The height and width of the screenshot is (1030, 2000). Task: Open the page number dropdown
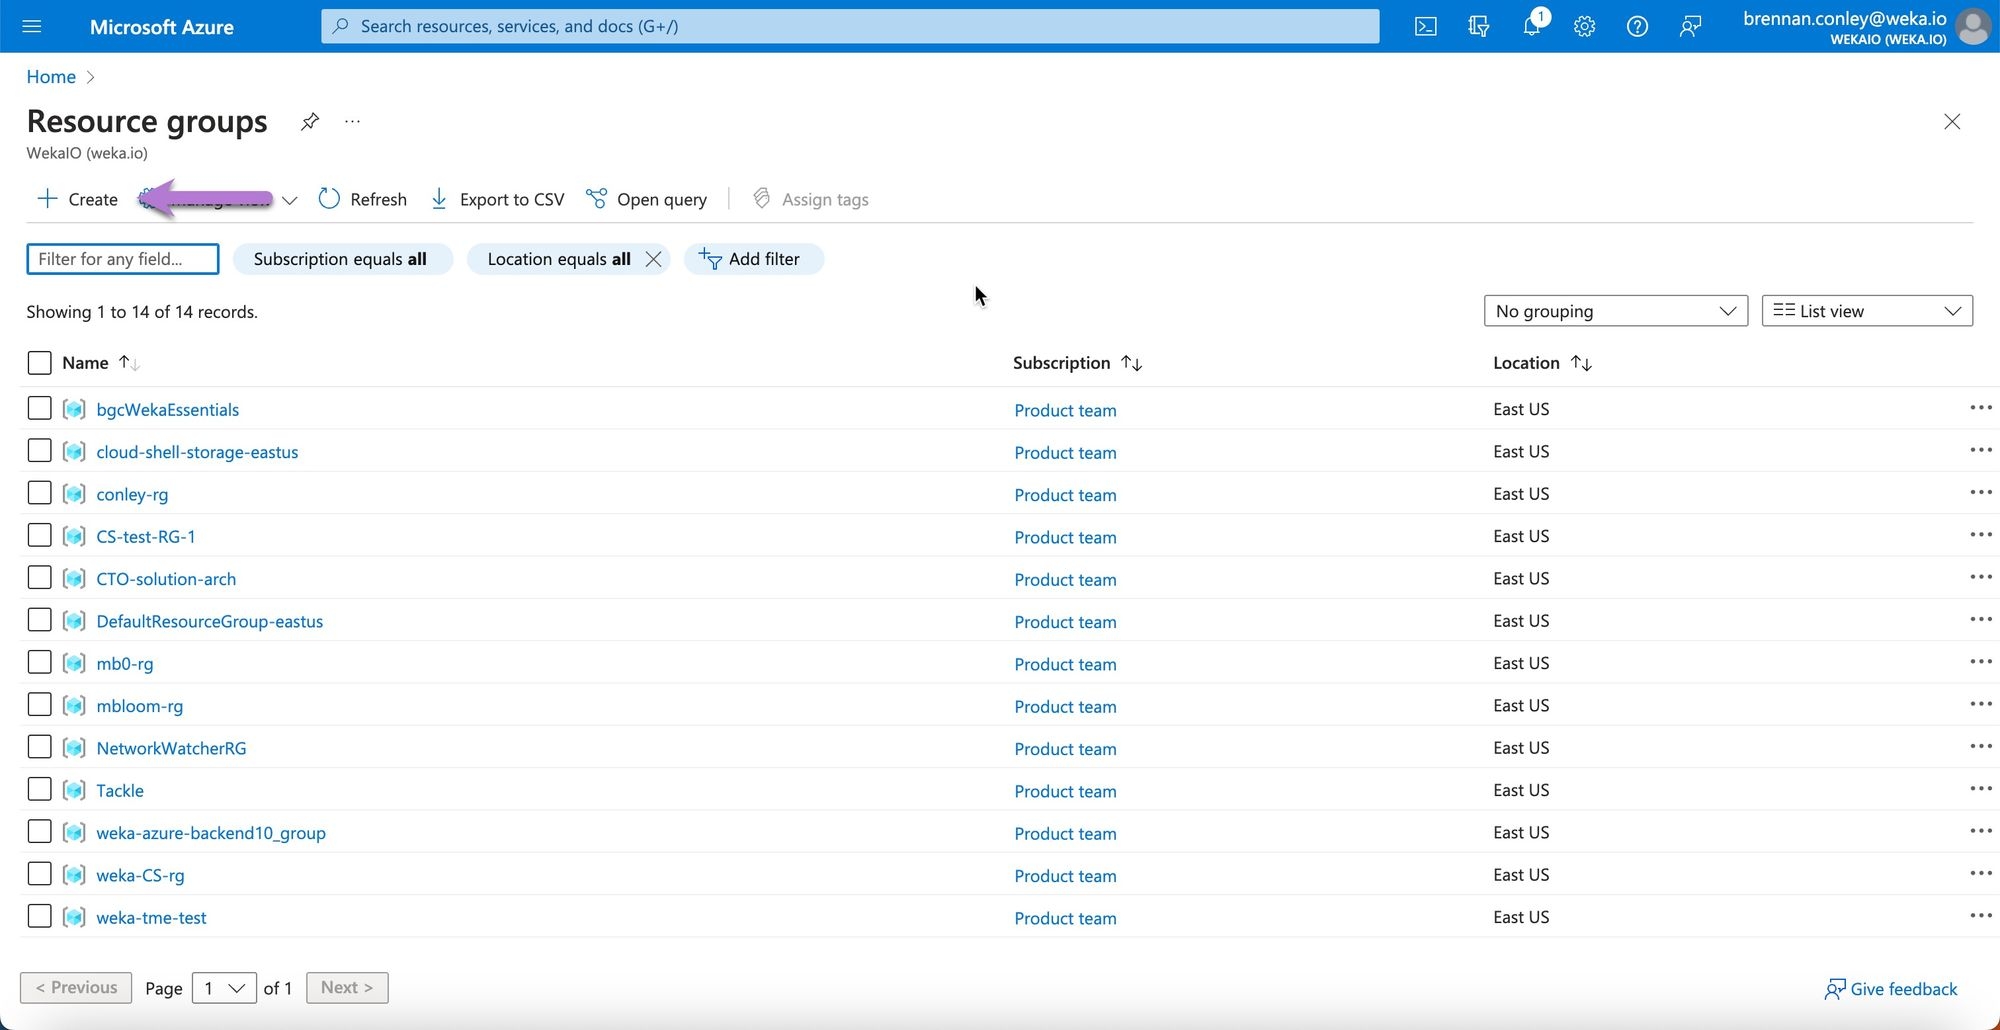(x=224, y=988)
